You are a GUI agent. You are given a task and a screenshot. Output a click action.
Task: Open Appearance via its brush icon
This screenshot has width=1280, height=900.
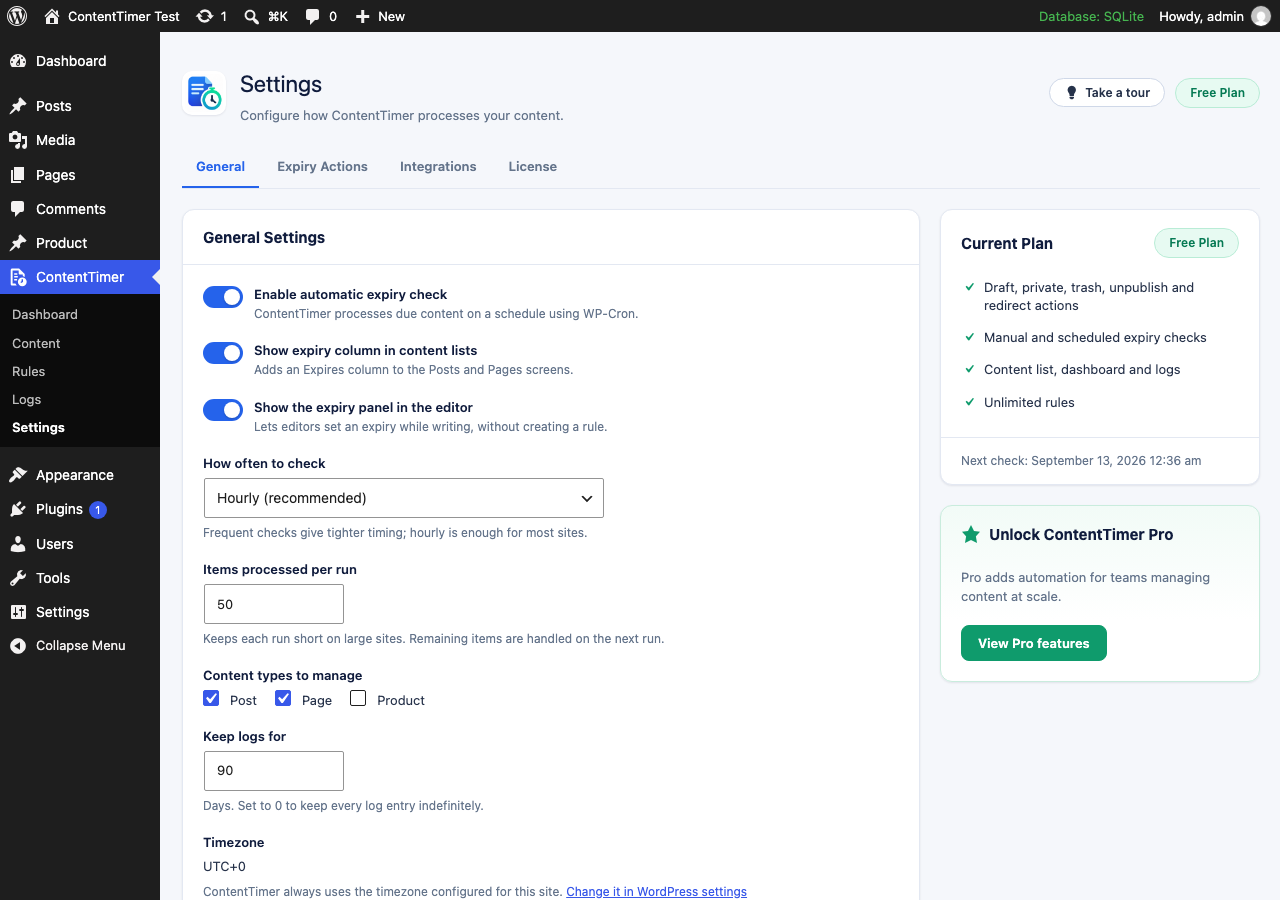(18, 475)
